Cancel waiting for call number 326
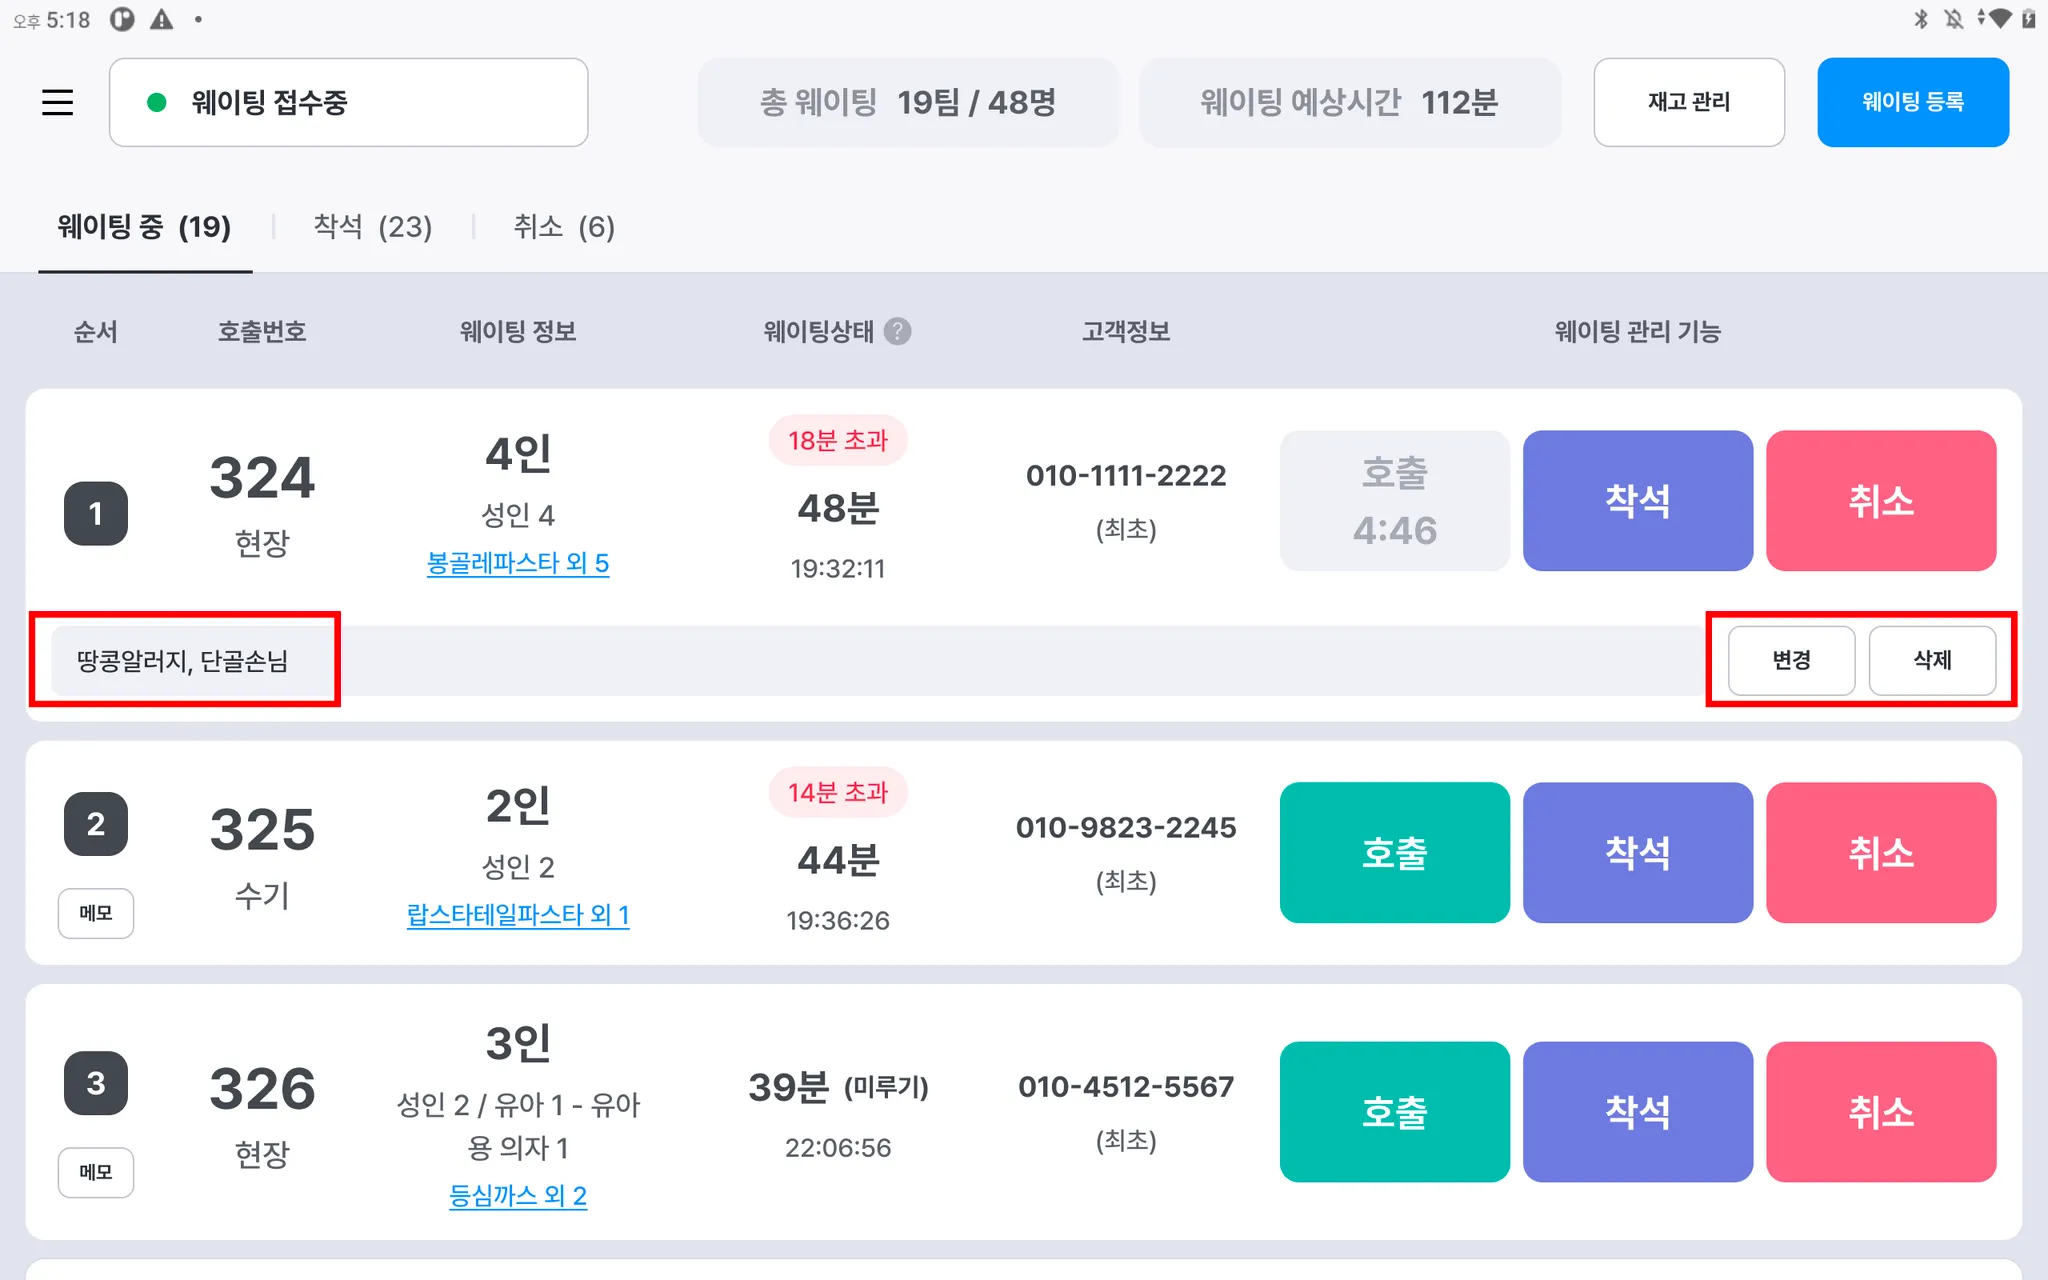The height and width of the screenshot is (1280, 2048). [1880, 1112]
